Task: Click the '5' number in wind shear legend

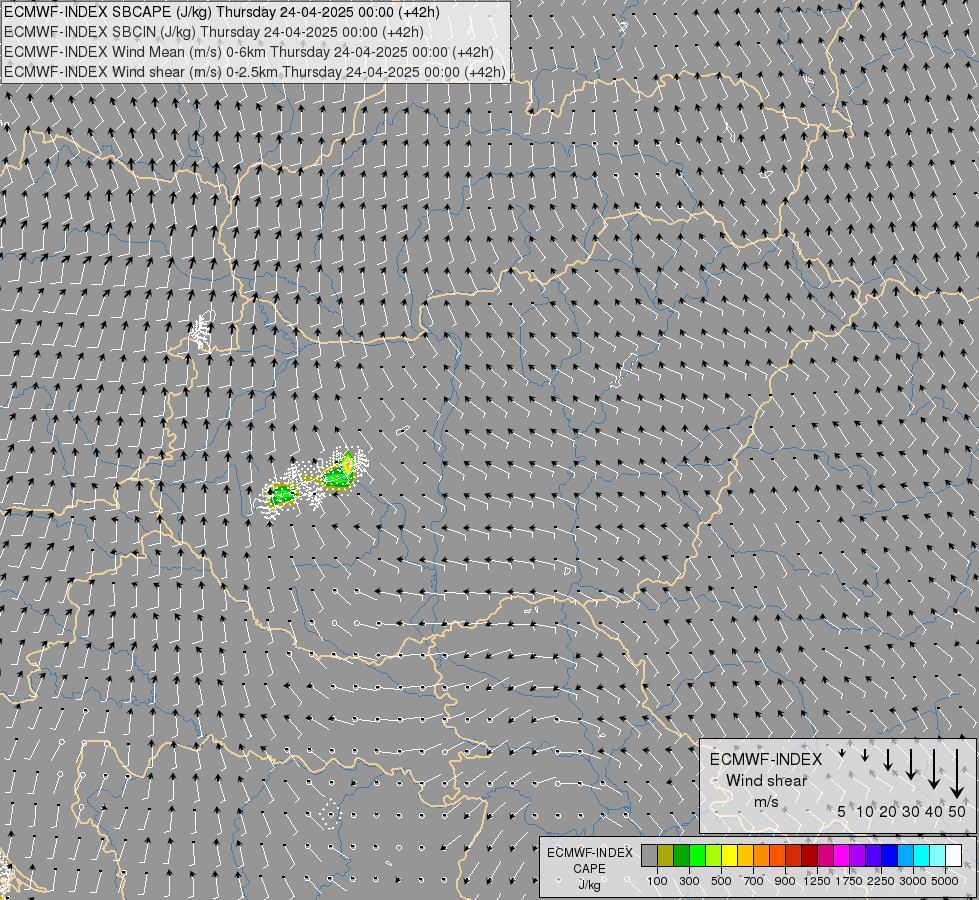Action: tap(842, 811)
